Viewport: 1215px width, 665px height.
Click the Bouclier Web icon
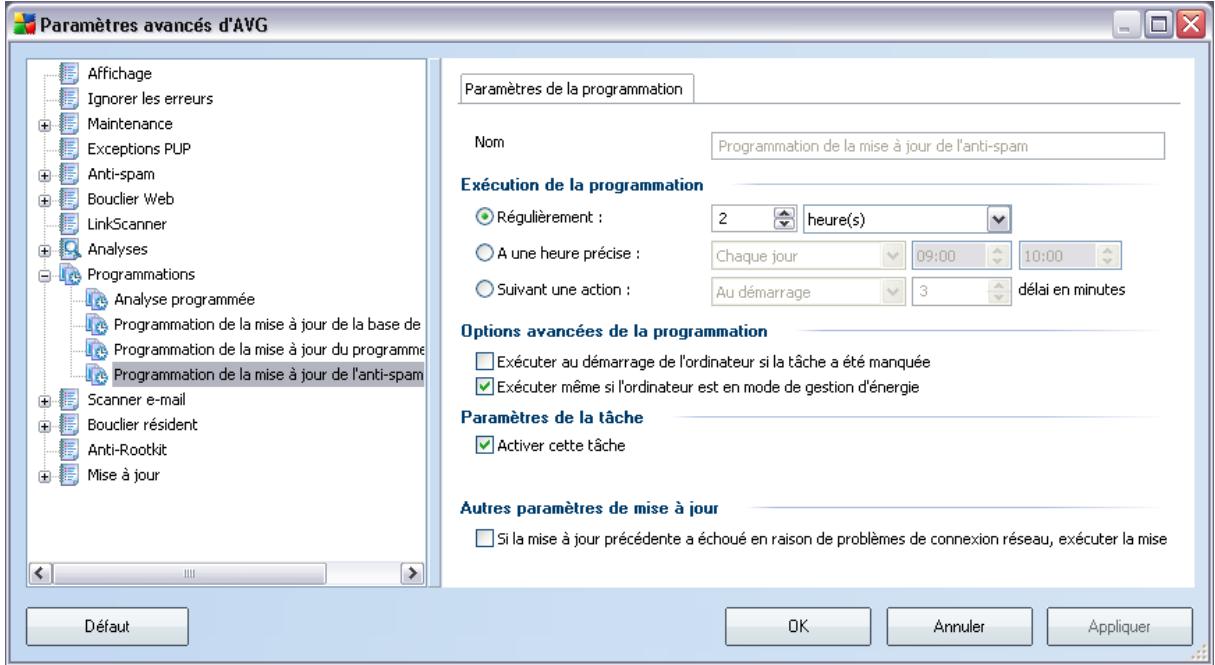coord(70,198)
